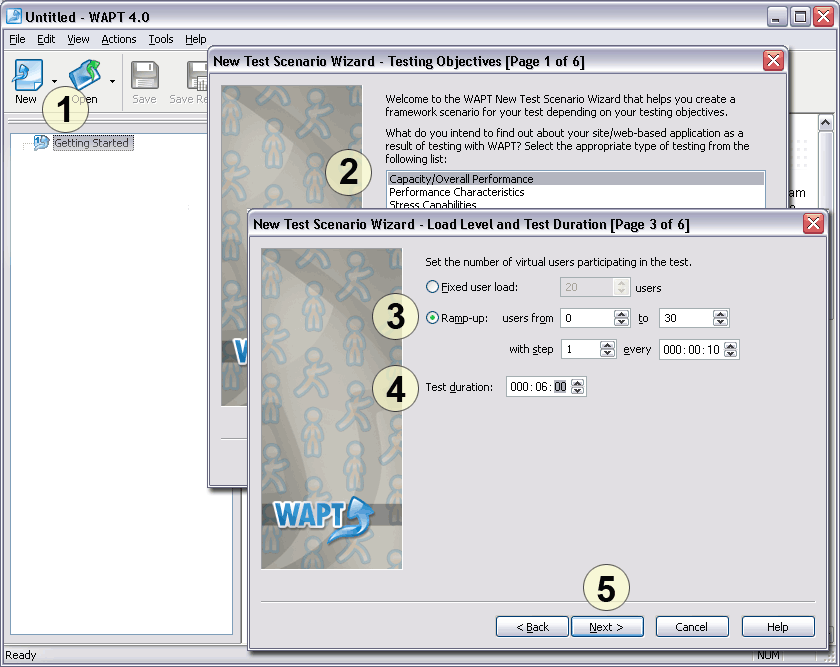Image resolution: width=840 pixels, height=667 pixels.
Task: Click the with step value field
Action: coord(580,349)
